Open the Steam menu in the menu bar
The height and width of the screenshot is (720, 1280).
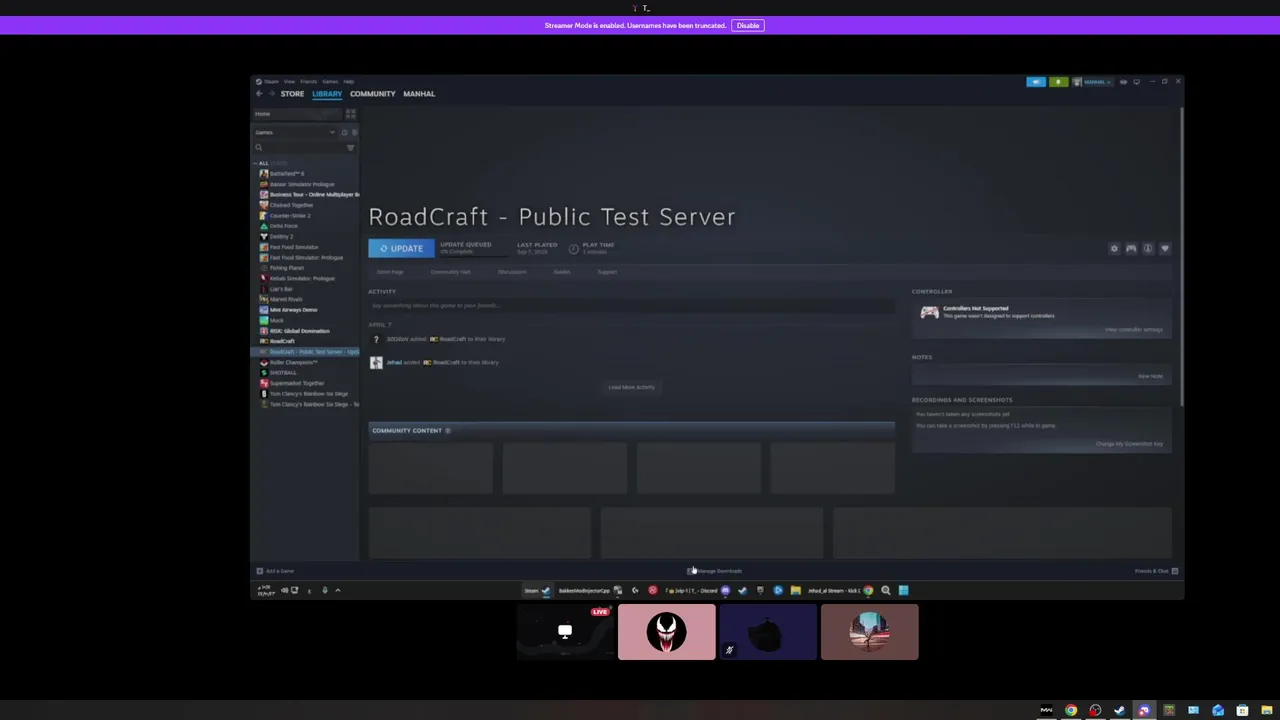pyautogui.click(x=271, y=82)
